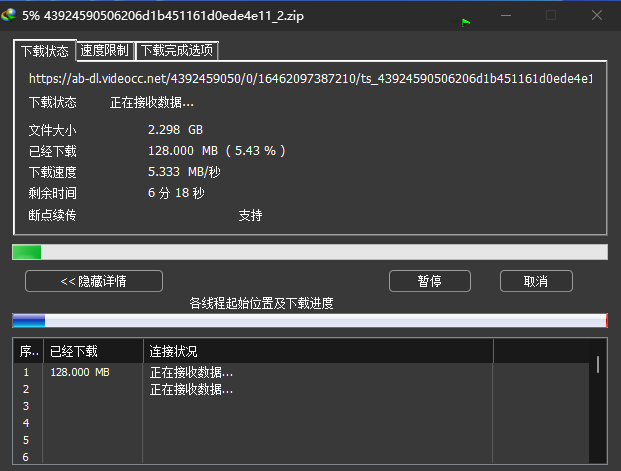Click the 连接状况 column header
The height and width of the screenshot is (471, 621).
click(318, 351)
